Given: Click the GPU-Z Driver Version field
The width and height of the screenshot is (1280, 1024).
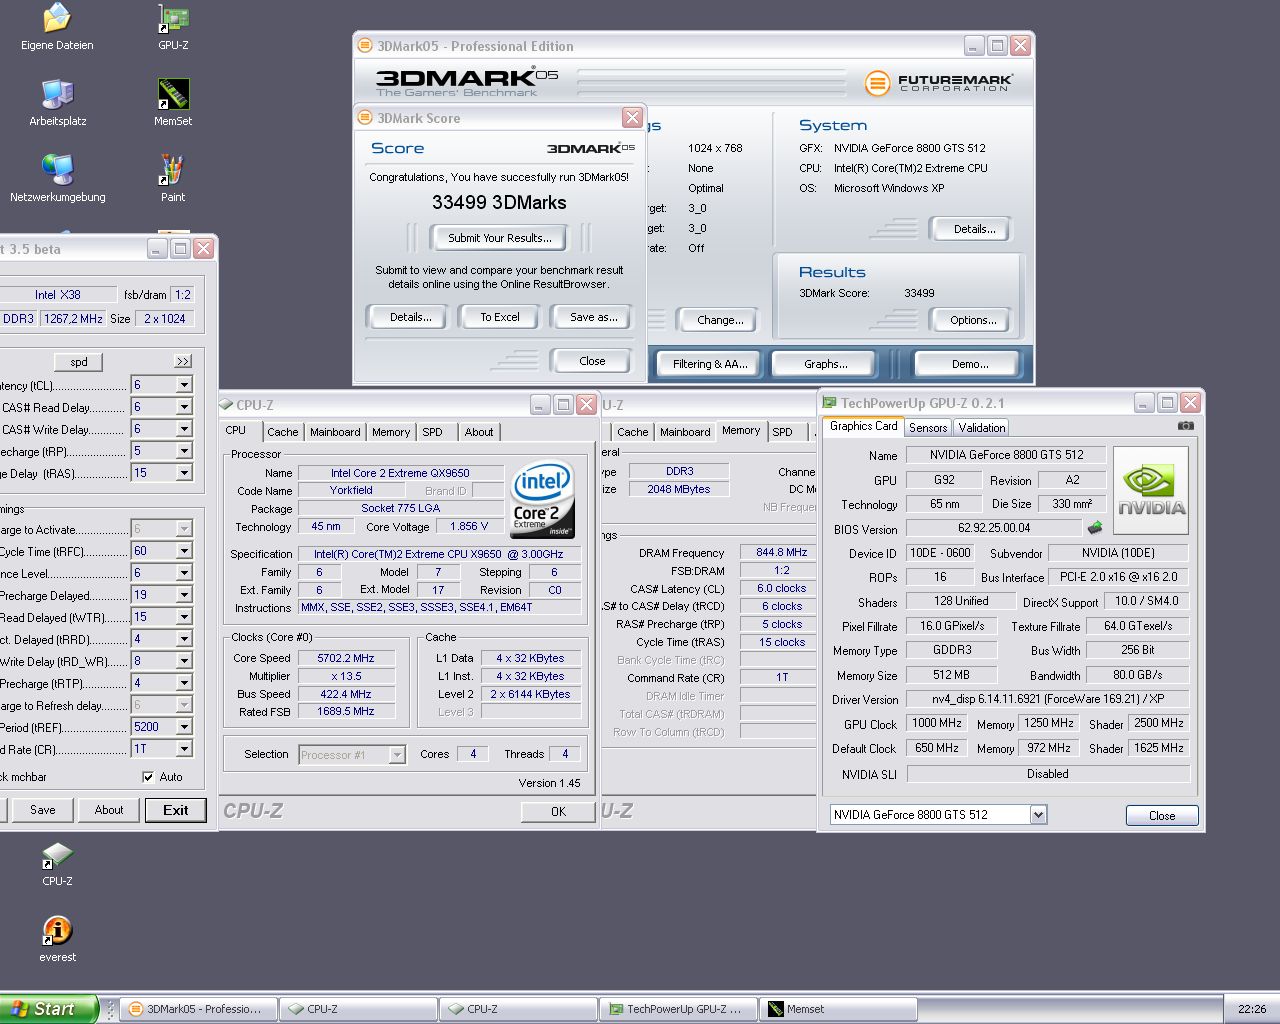Looking at the screenshot, I should (x=1048, y=699).
